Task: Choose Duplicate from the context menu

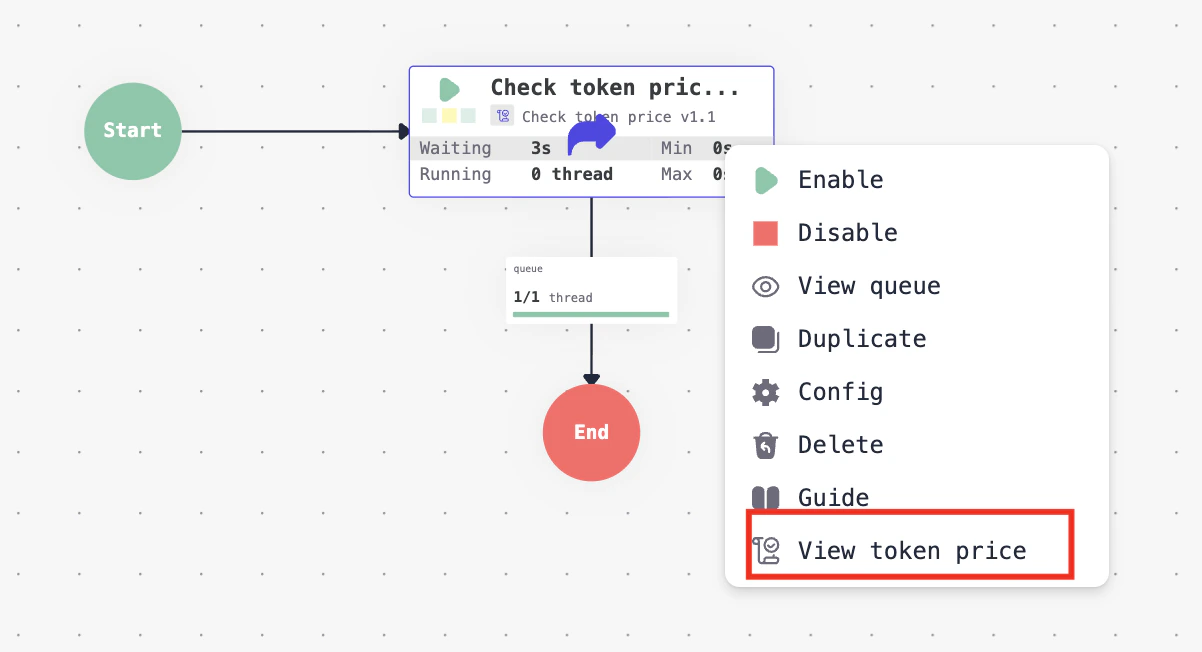Action: point(861,338)
